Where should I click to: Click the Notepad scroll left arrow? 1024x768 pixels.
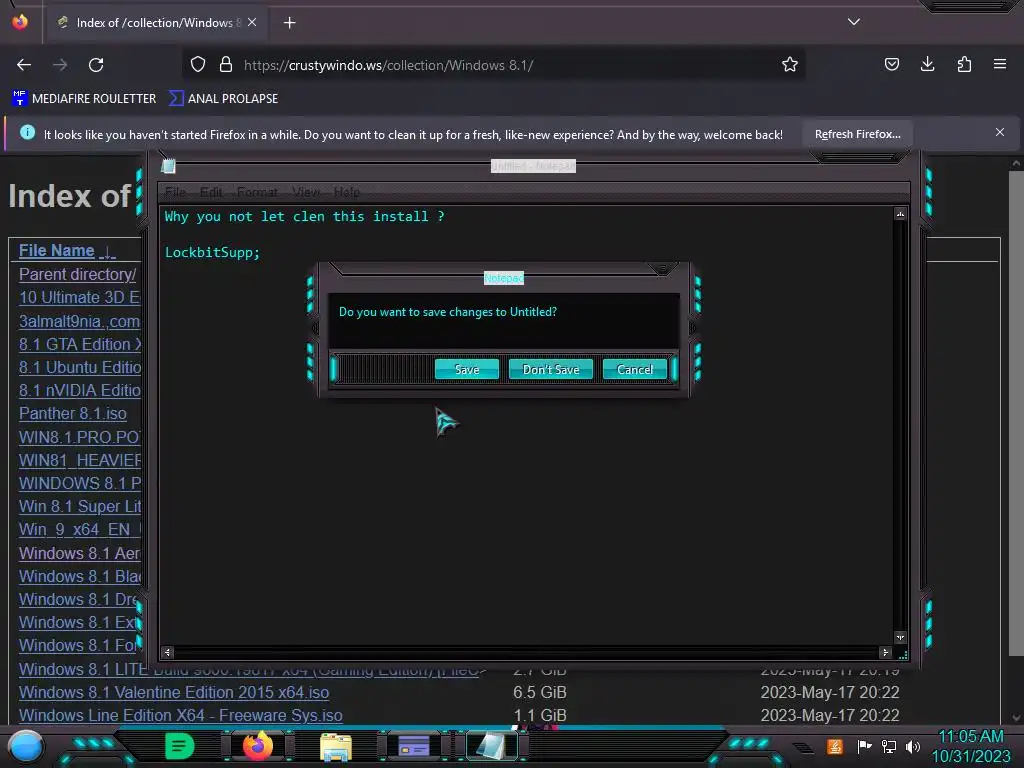tap(167, 652)
